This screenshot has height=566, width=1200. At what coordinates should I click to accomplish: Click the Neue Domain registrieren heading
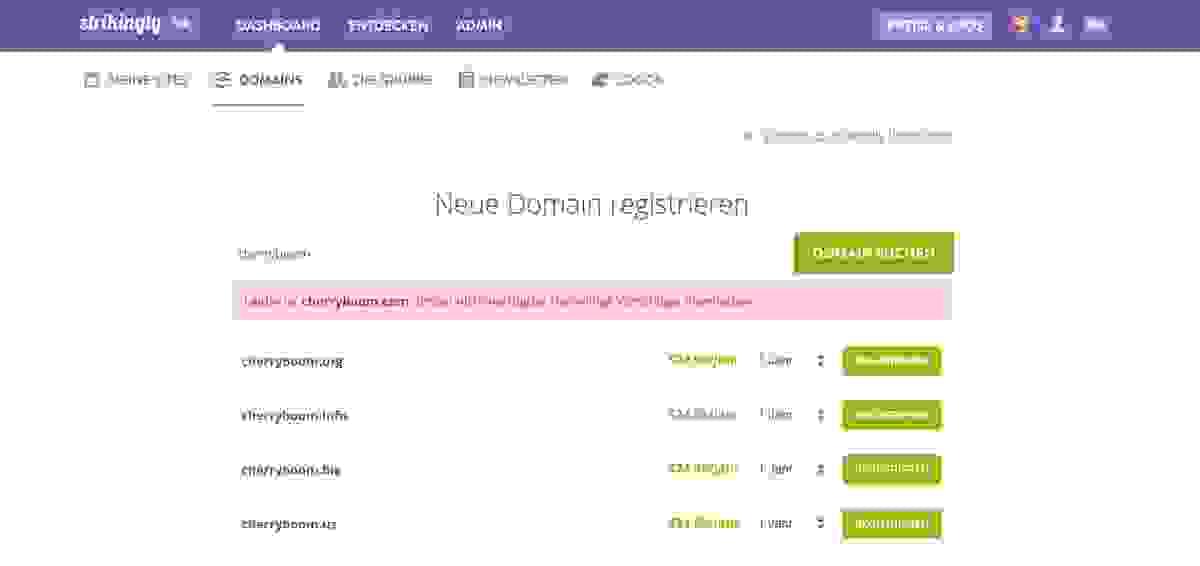[592, 205]
